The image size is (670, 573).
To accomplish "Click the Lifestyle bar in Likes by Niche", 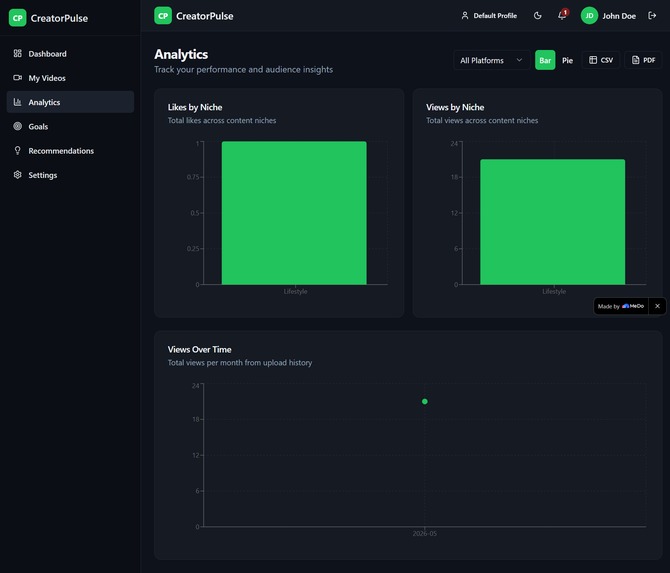I will point(294,213).
